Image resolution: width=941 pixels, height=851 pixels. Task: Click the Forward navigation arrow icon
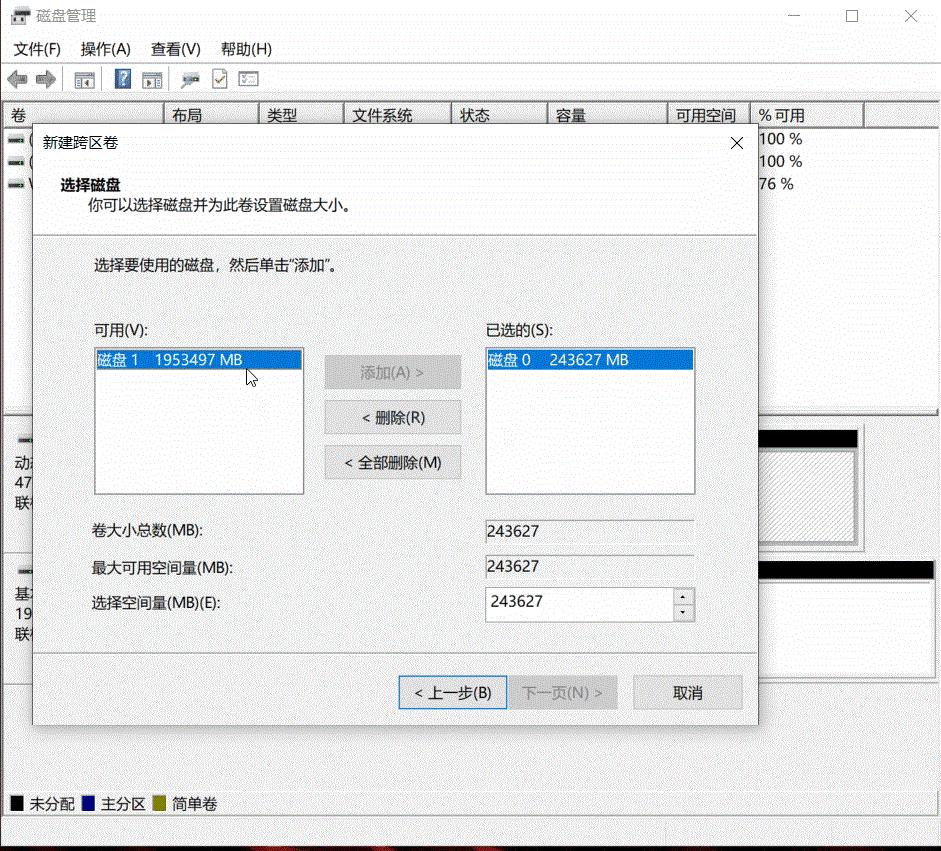pos(44,79)
